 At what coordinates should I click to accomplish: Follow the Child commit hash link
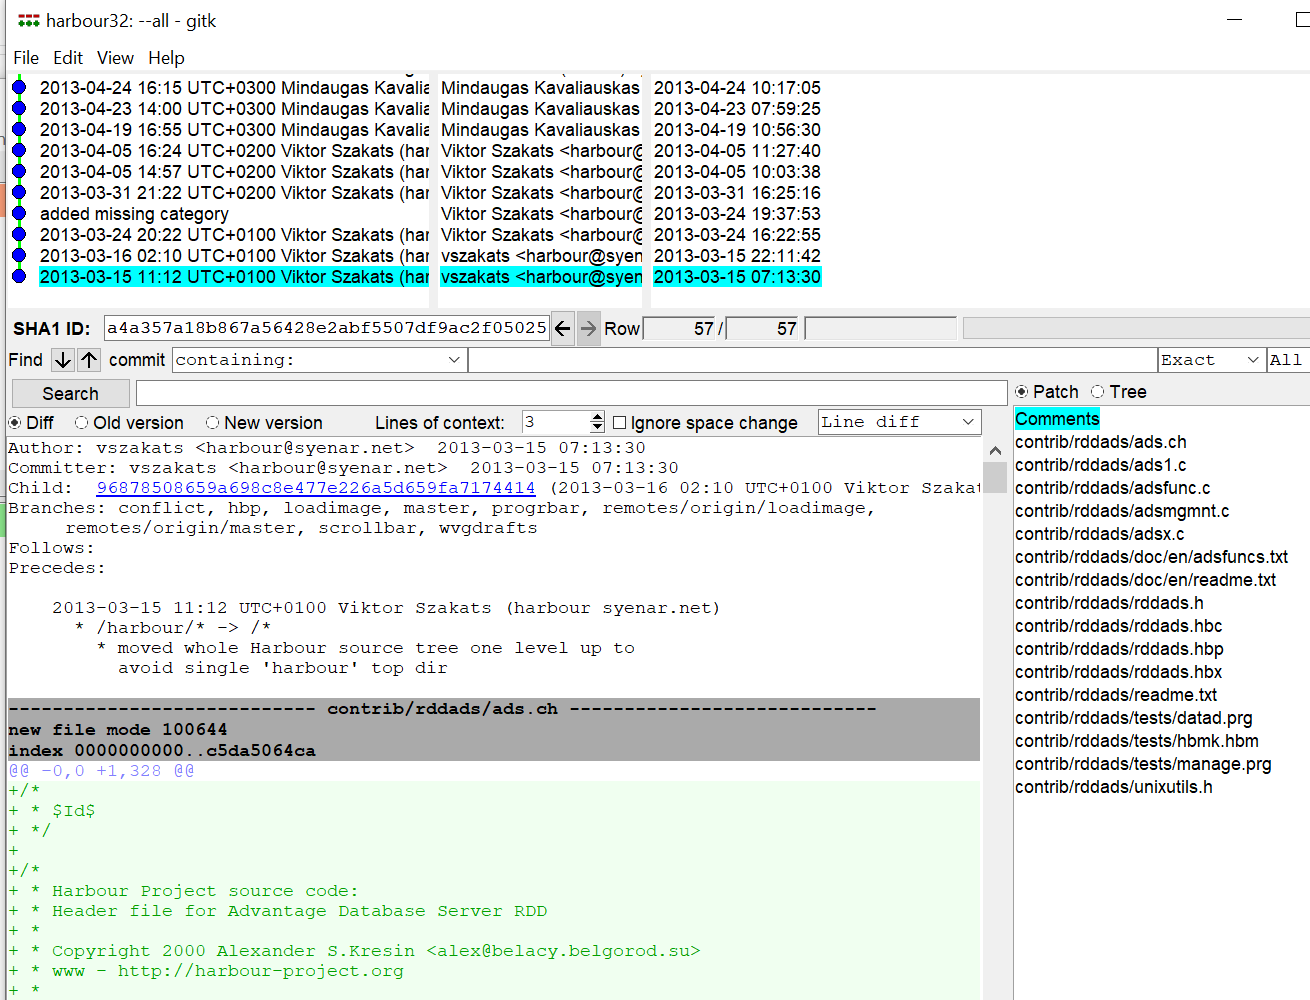(315, 488)
